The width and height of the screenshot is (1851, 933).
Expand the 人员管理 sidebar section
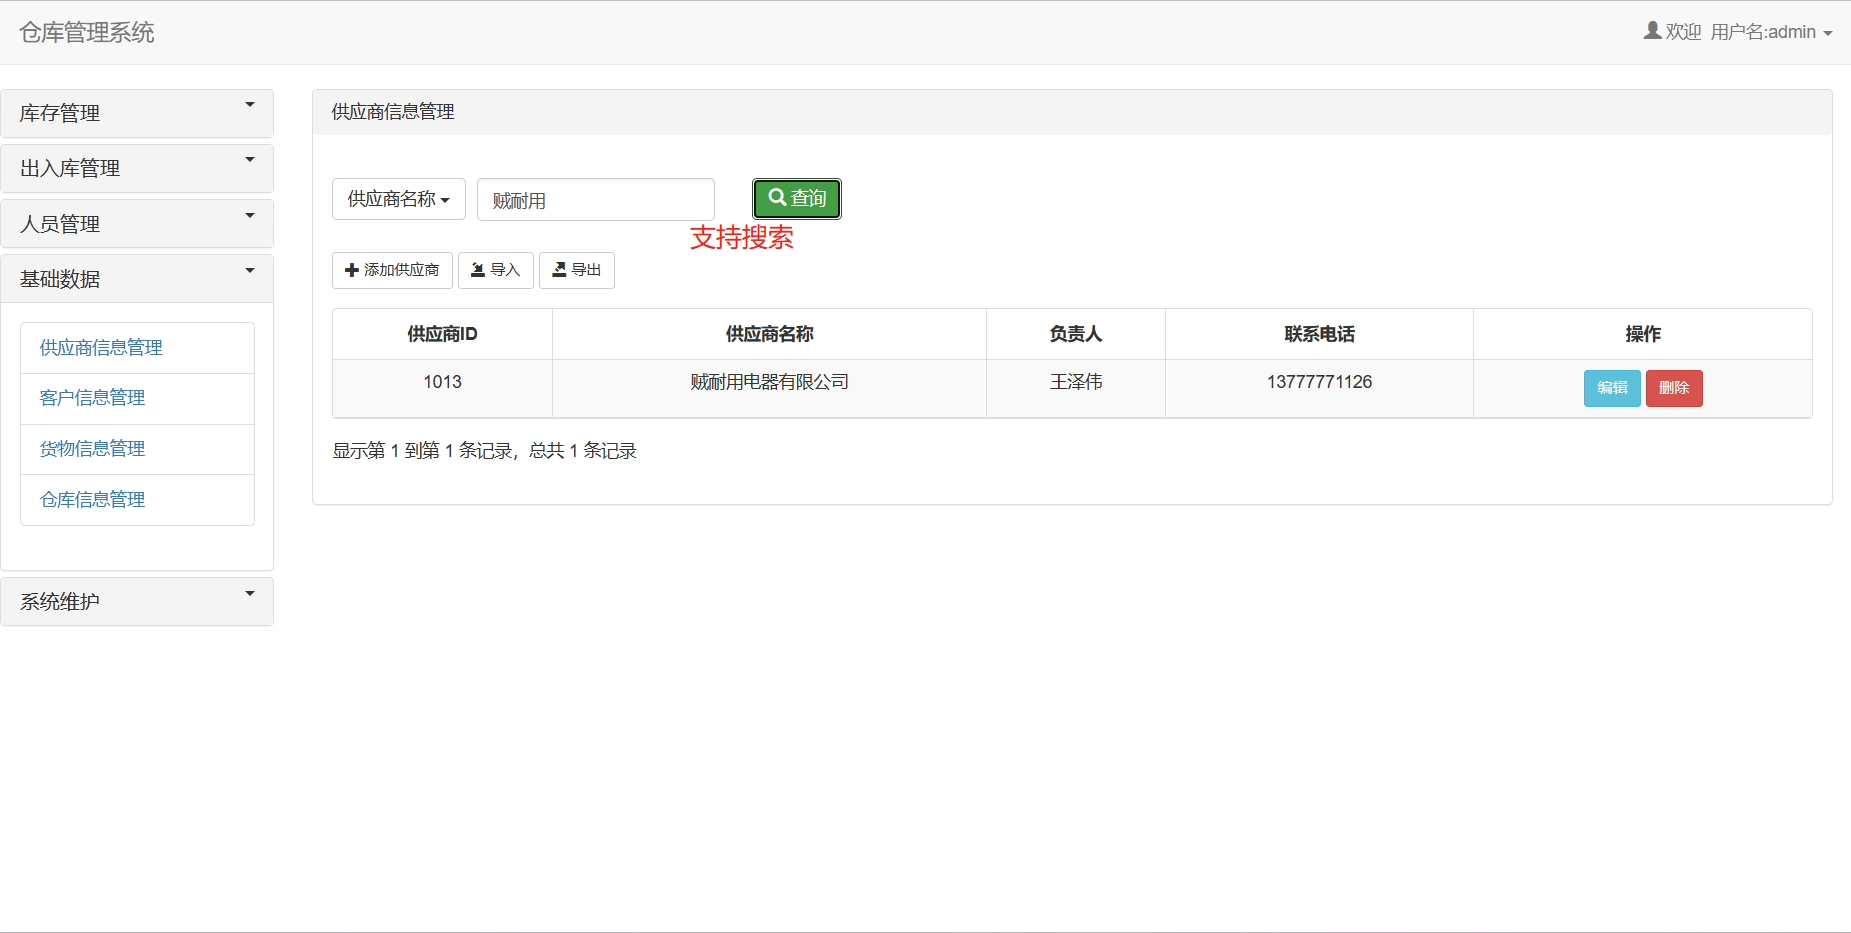tap(137, 224)
